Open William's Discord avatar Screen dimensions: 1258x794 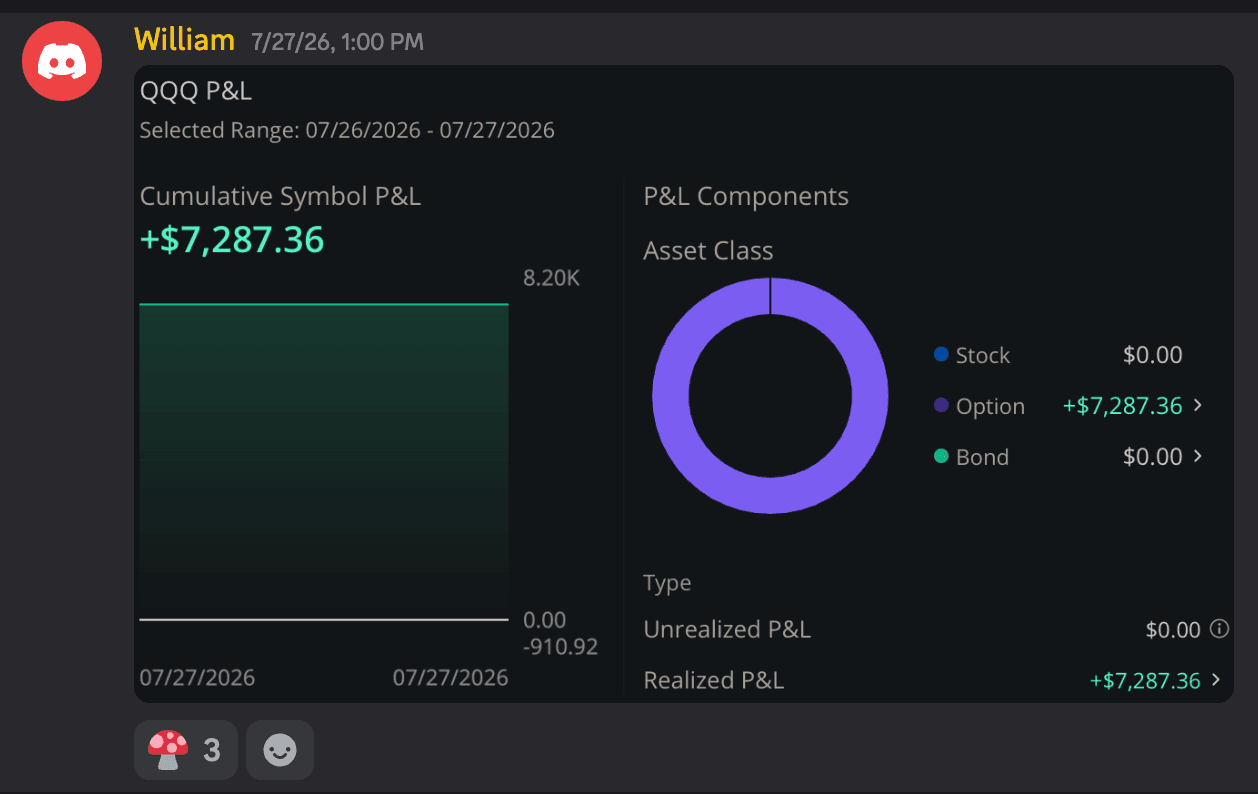(62, 61)
